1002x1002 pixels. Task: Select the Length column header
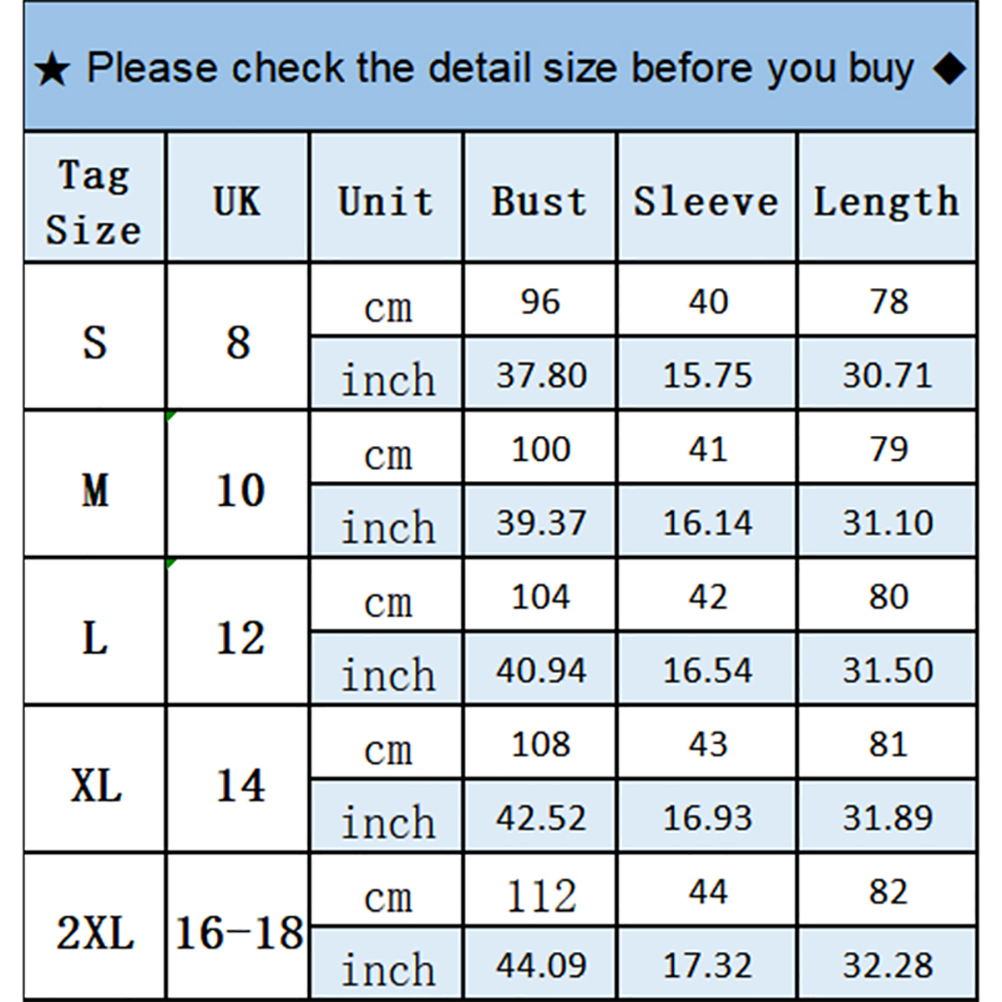coord(887,201)
